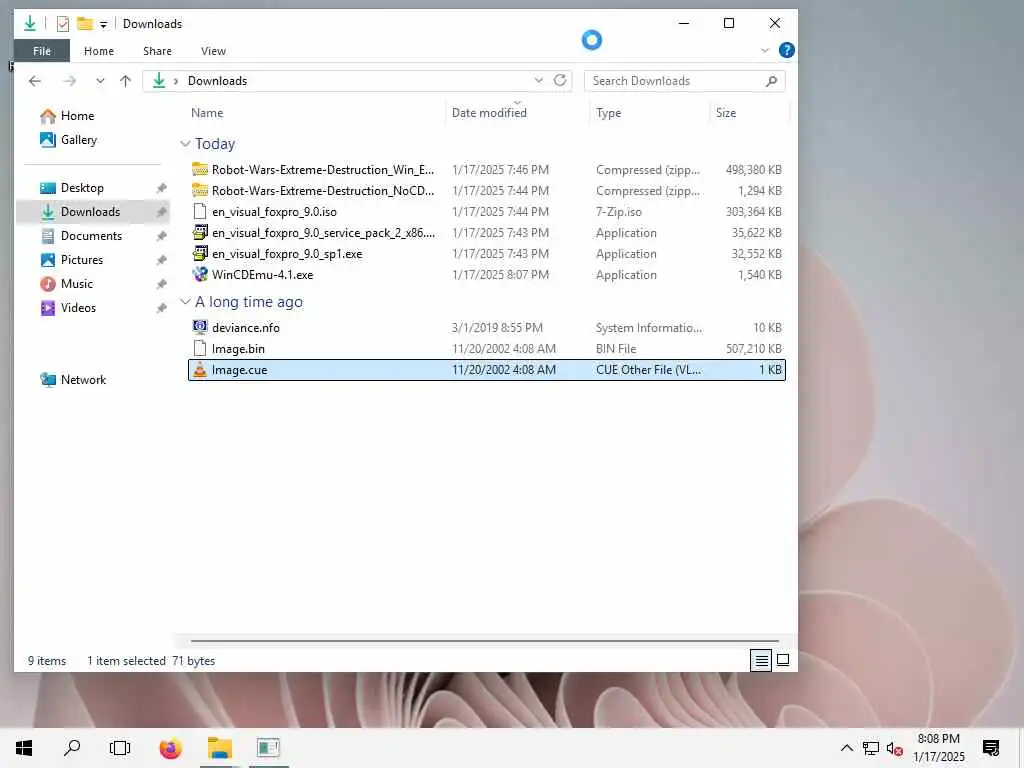Go up one folder level
This screenshot has width=1024, height=768.
[x=125, y=81]
